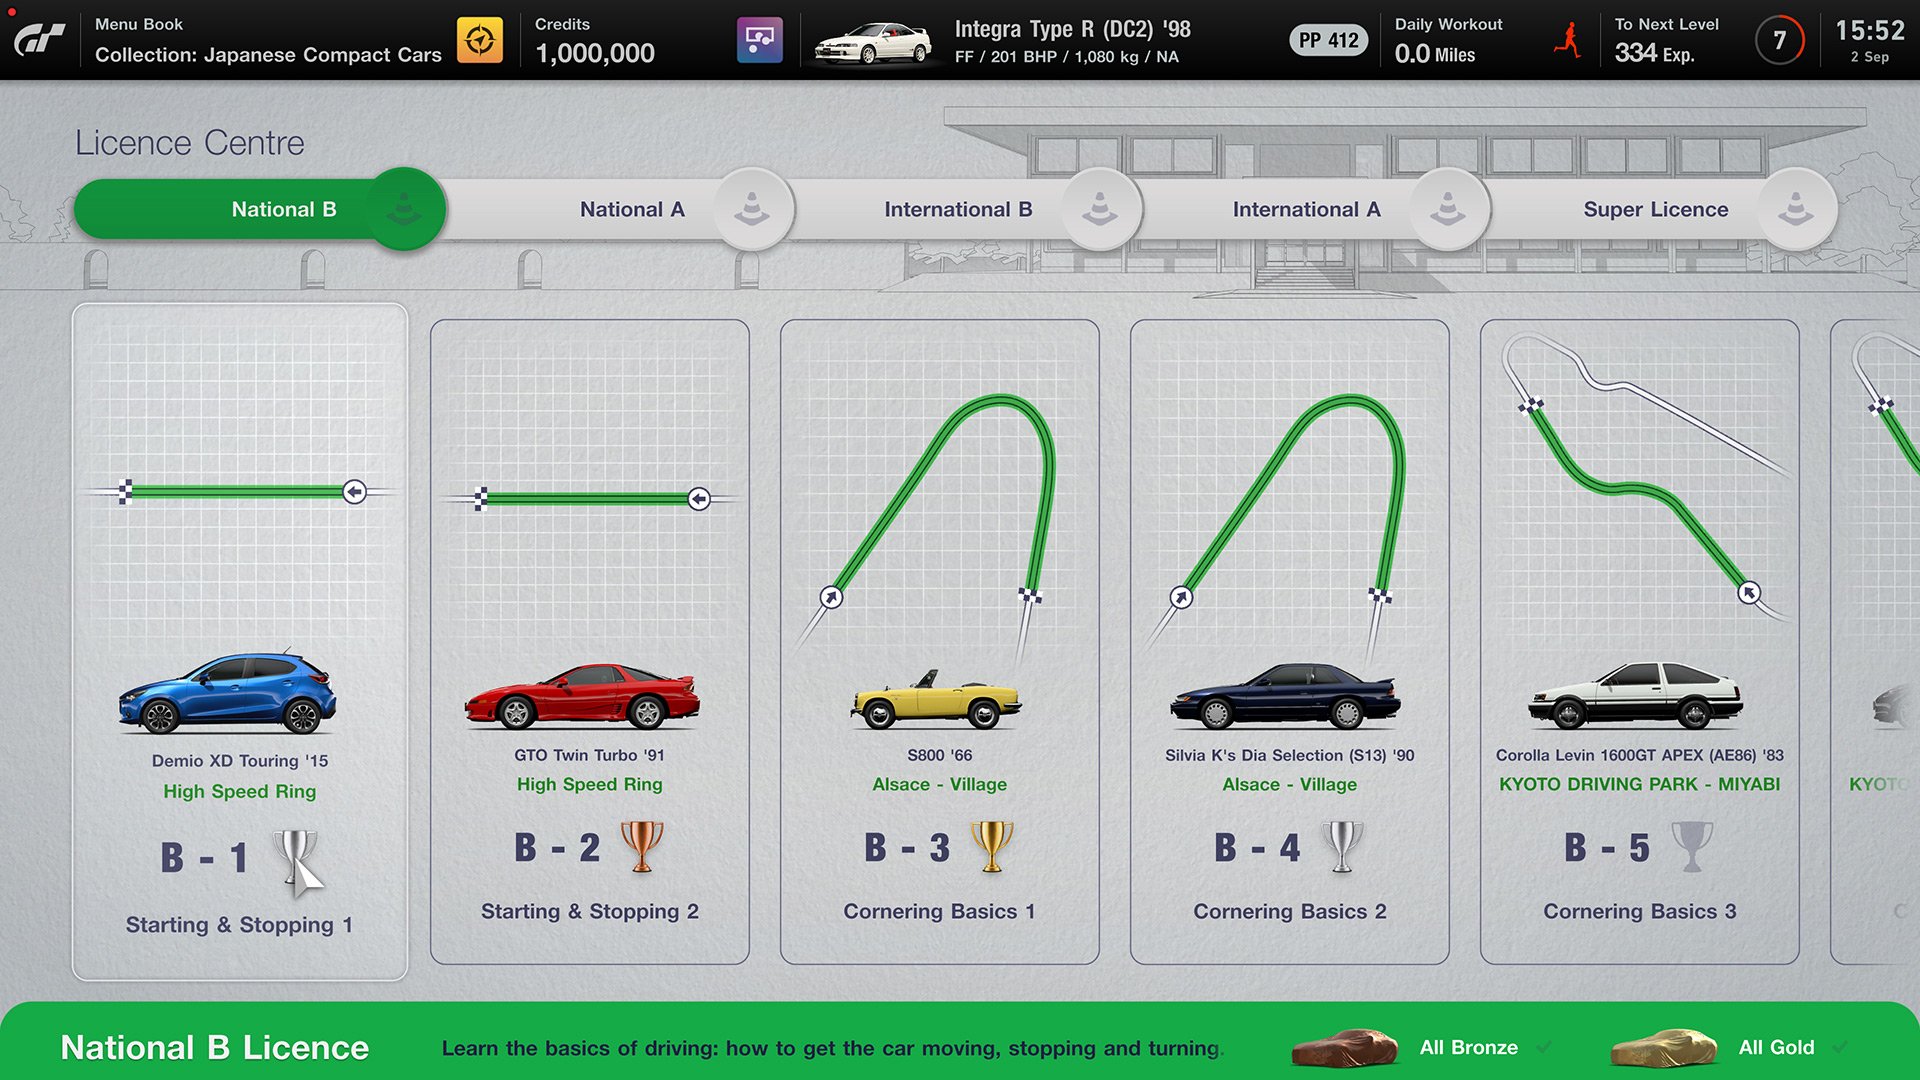Toggle the National B licence selection

282,208
